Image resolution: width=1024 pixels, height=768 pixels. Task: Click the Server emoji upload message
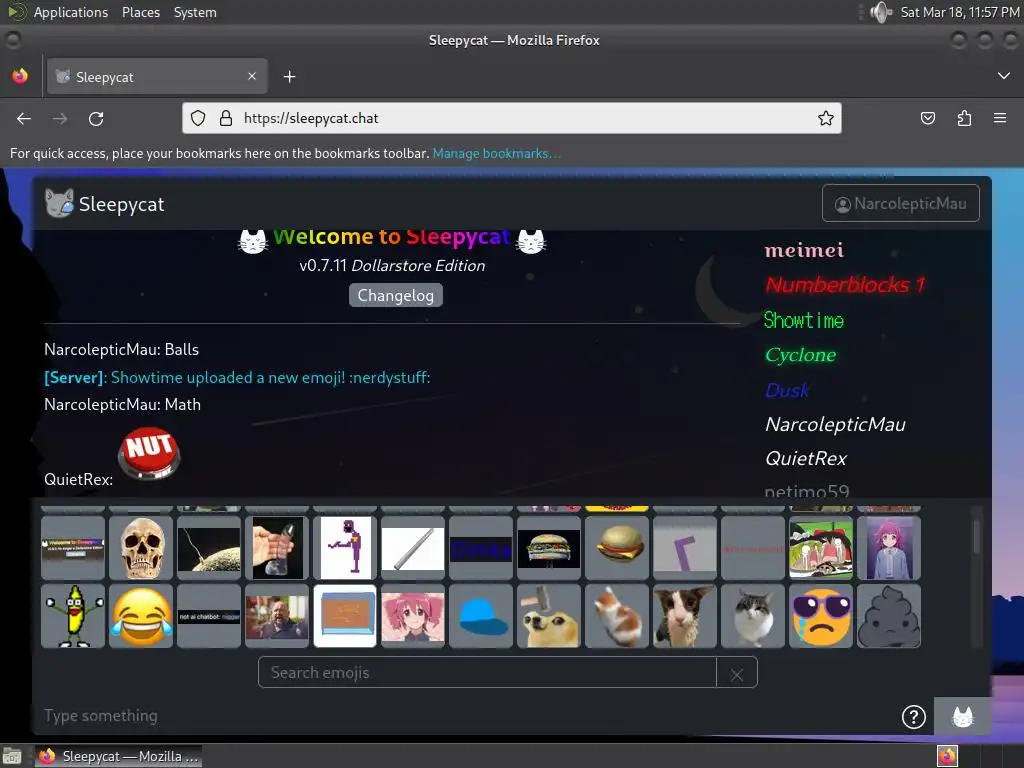point(237,377)
